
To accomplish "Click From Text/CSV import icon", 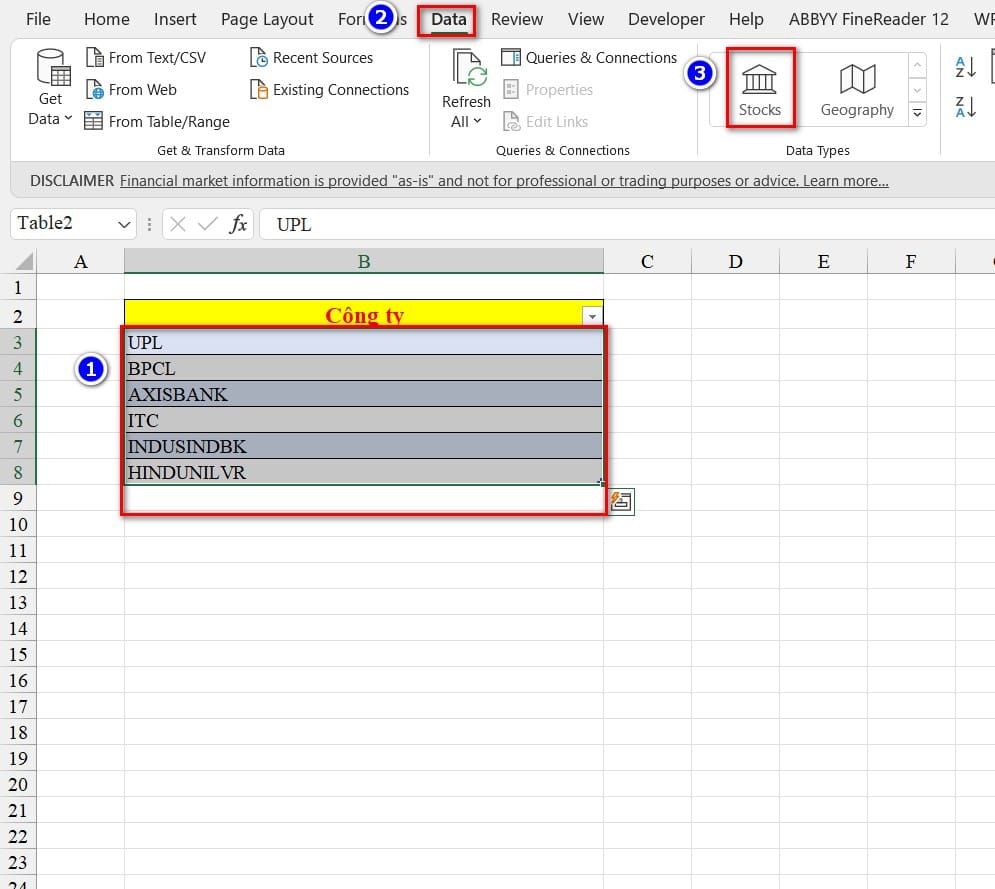I will 95,57.
